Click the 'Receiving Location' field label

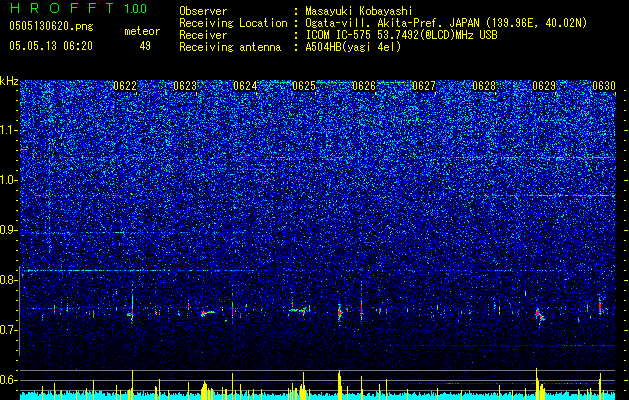tap(233, 23)
